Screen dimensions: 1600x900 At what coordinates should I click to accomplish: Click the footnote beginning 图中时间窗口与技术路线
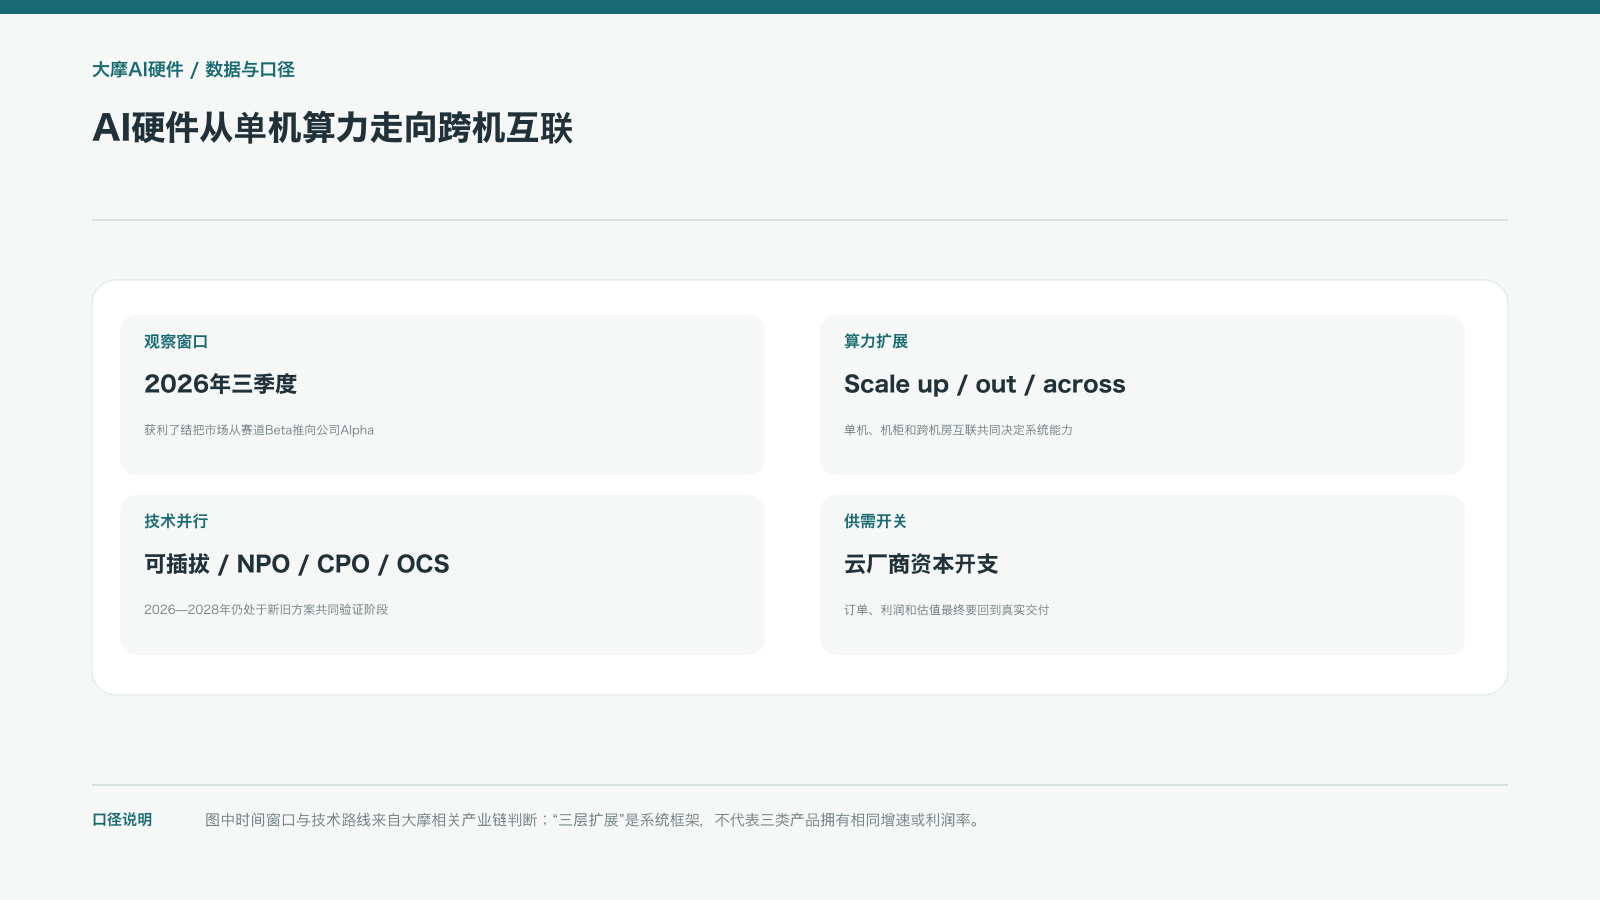coord(595,820)
